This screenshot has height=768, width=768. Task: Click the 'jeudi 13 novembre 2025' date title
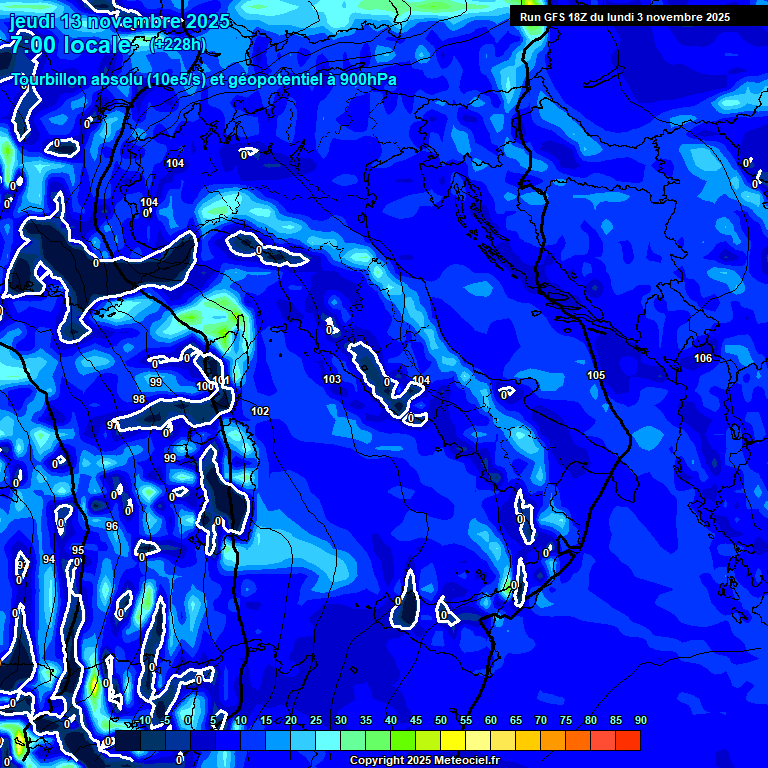point(118,21)
